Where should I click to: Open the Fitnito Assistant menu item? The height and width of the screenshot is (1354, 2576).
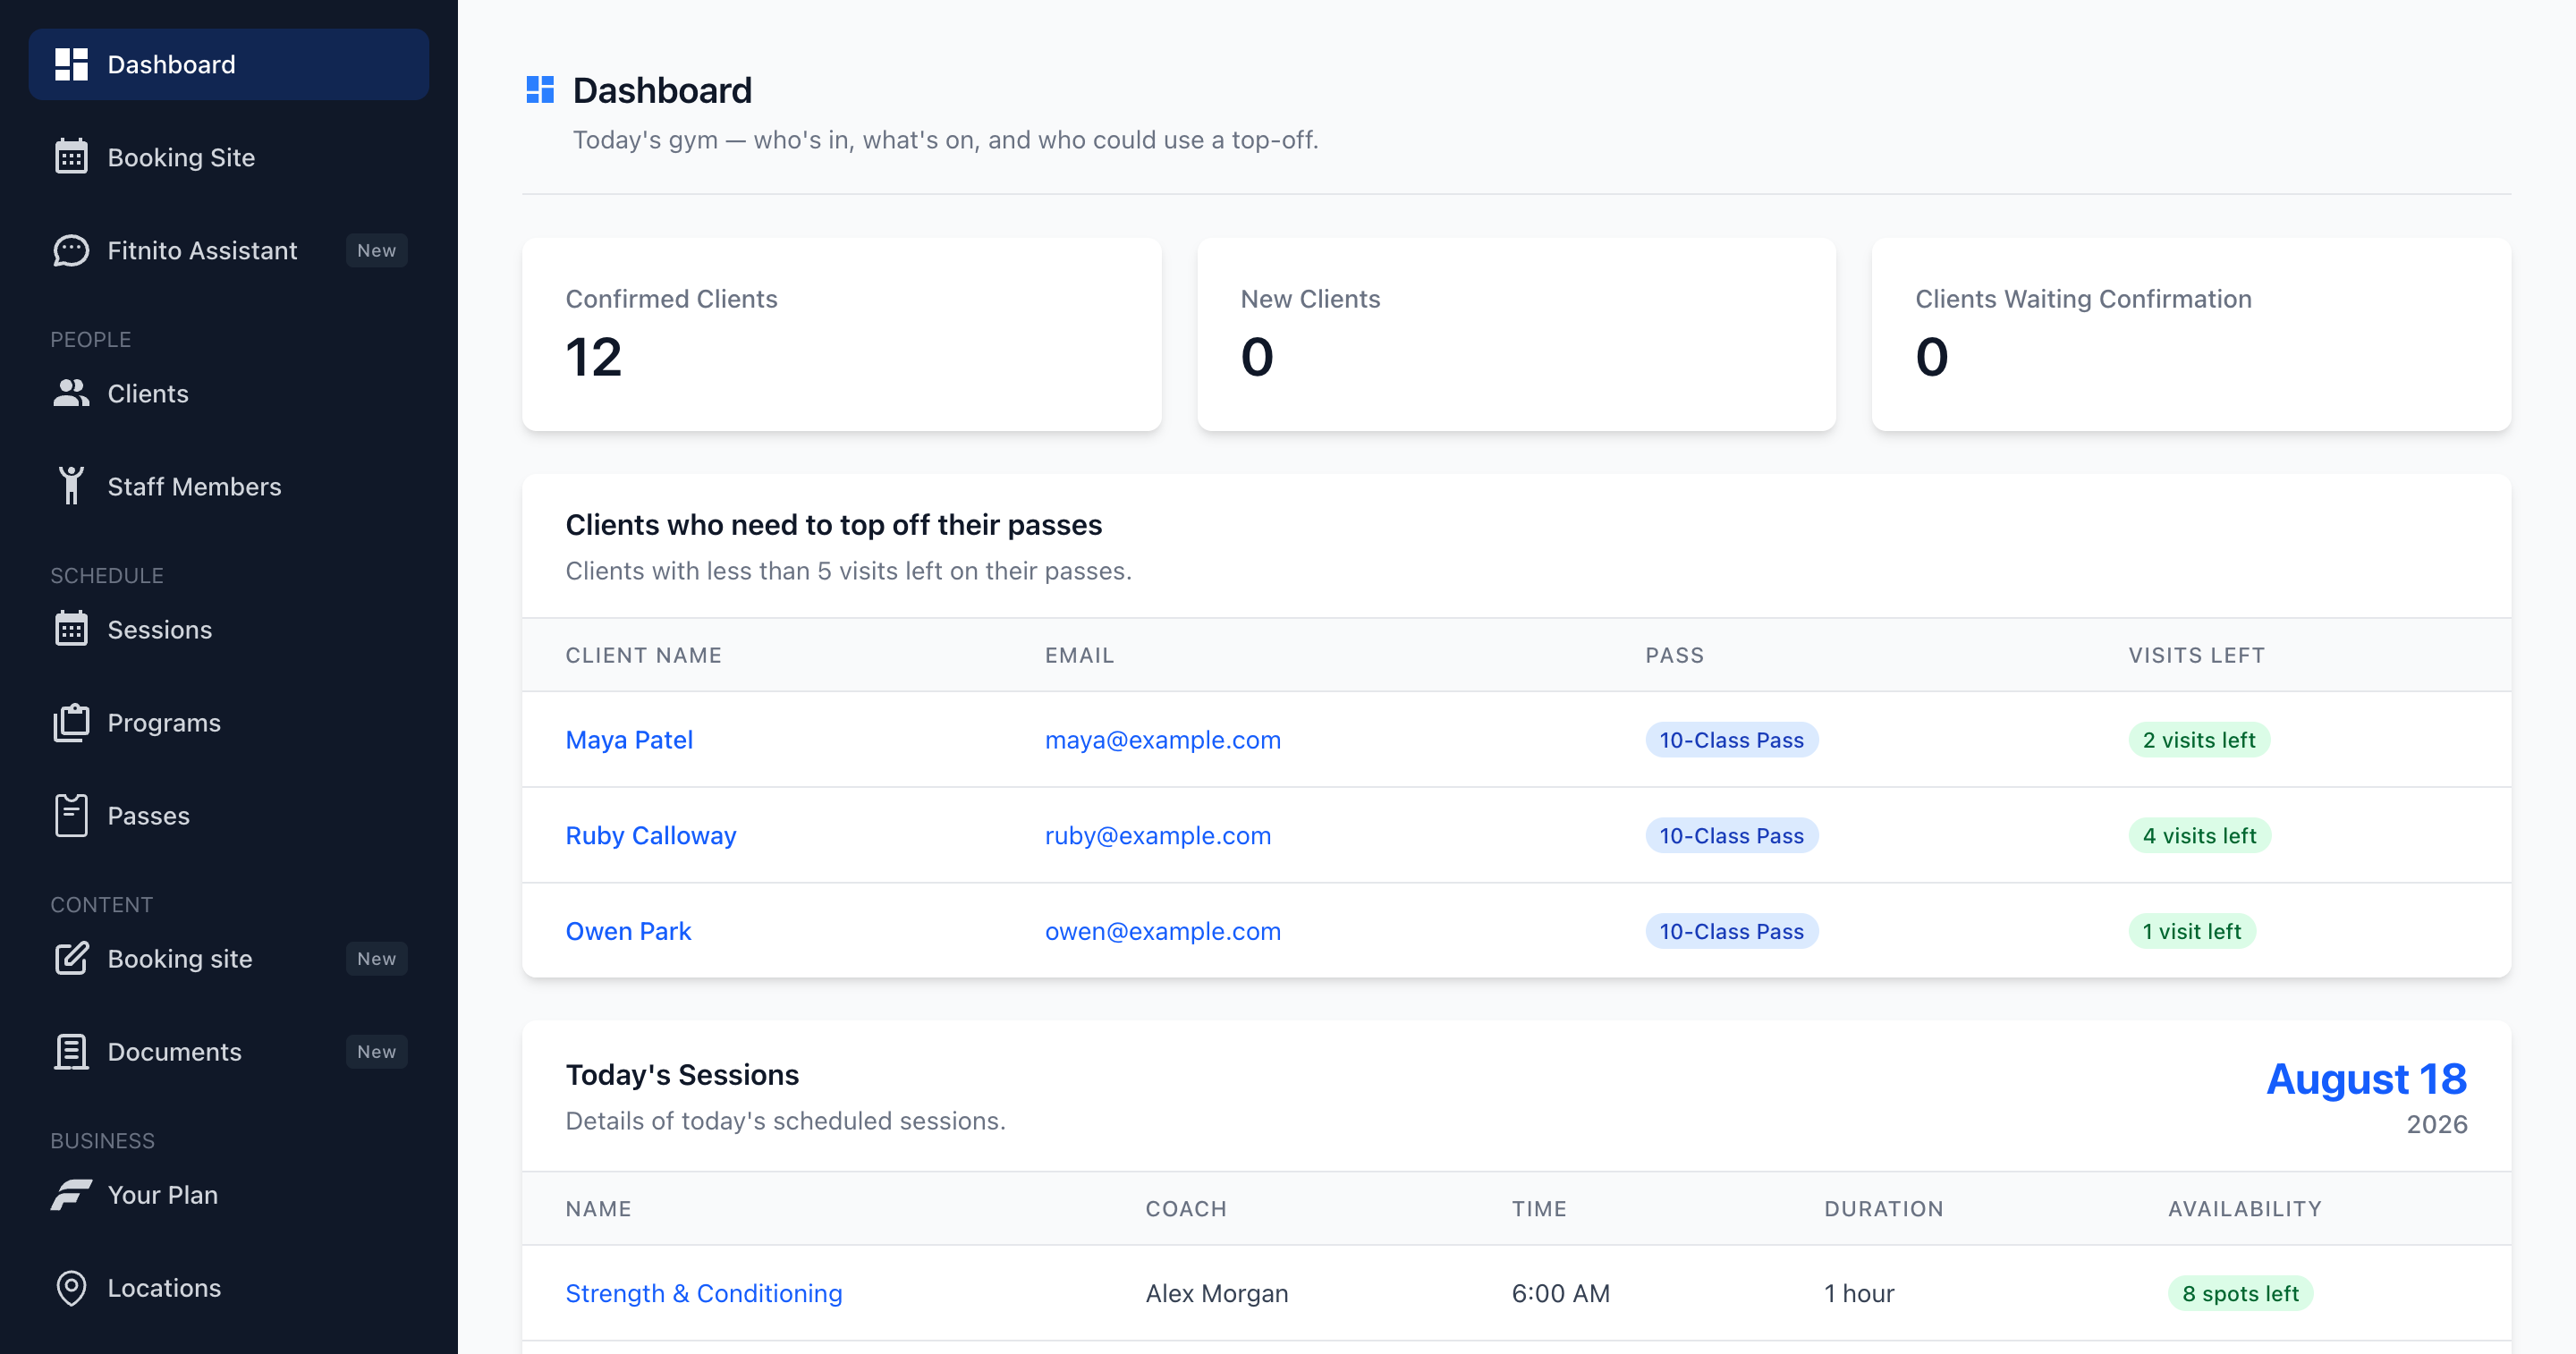[229, 250]
